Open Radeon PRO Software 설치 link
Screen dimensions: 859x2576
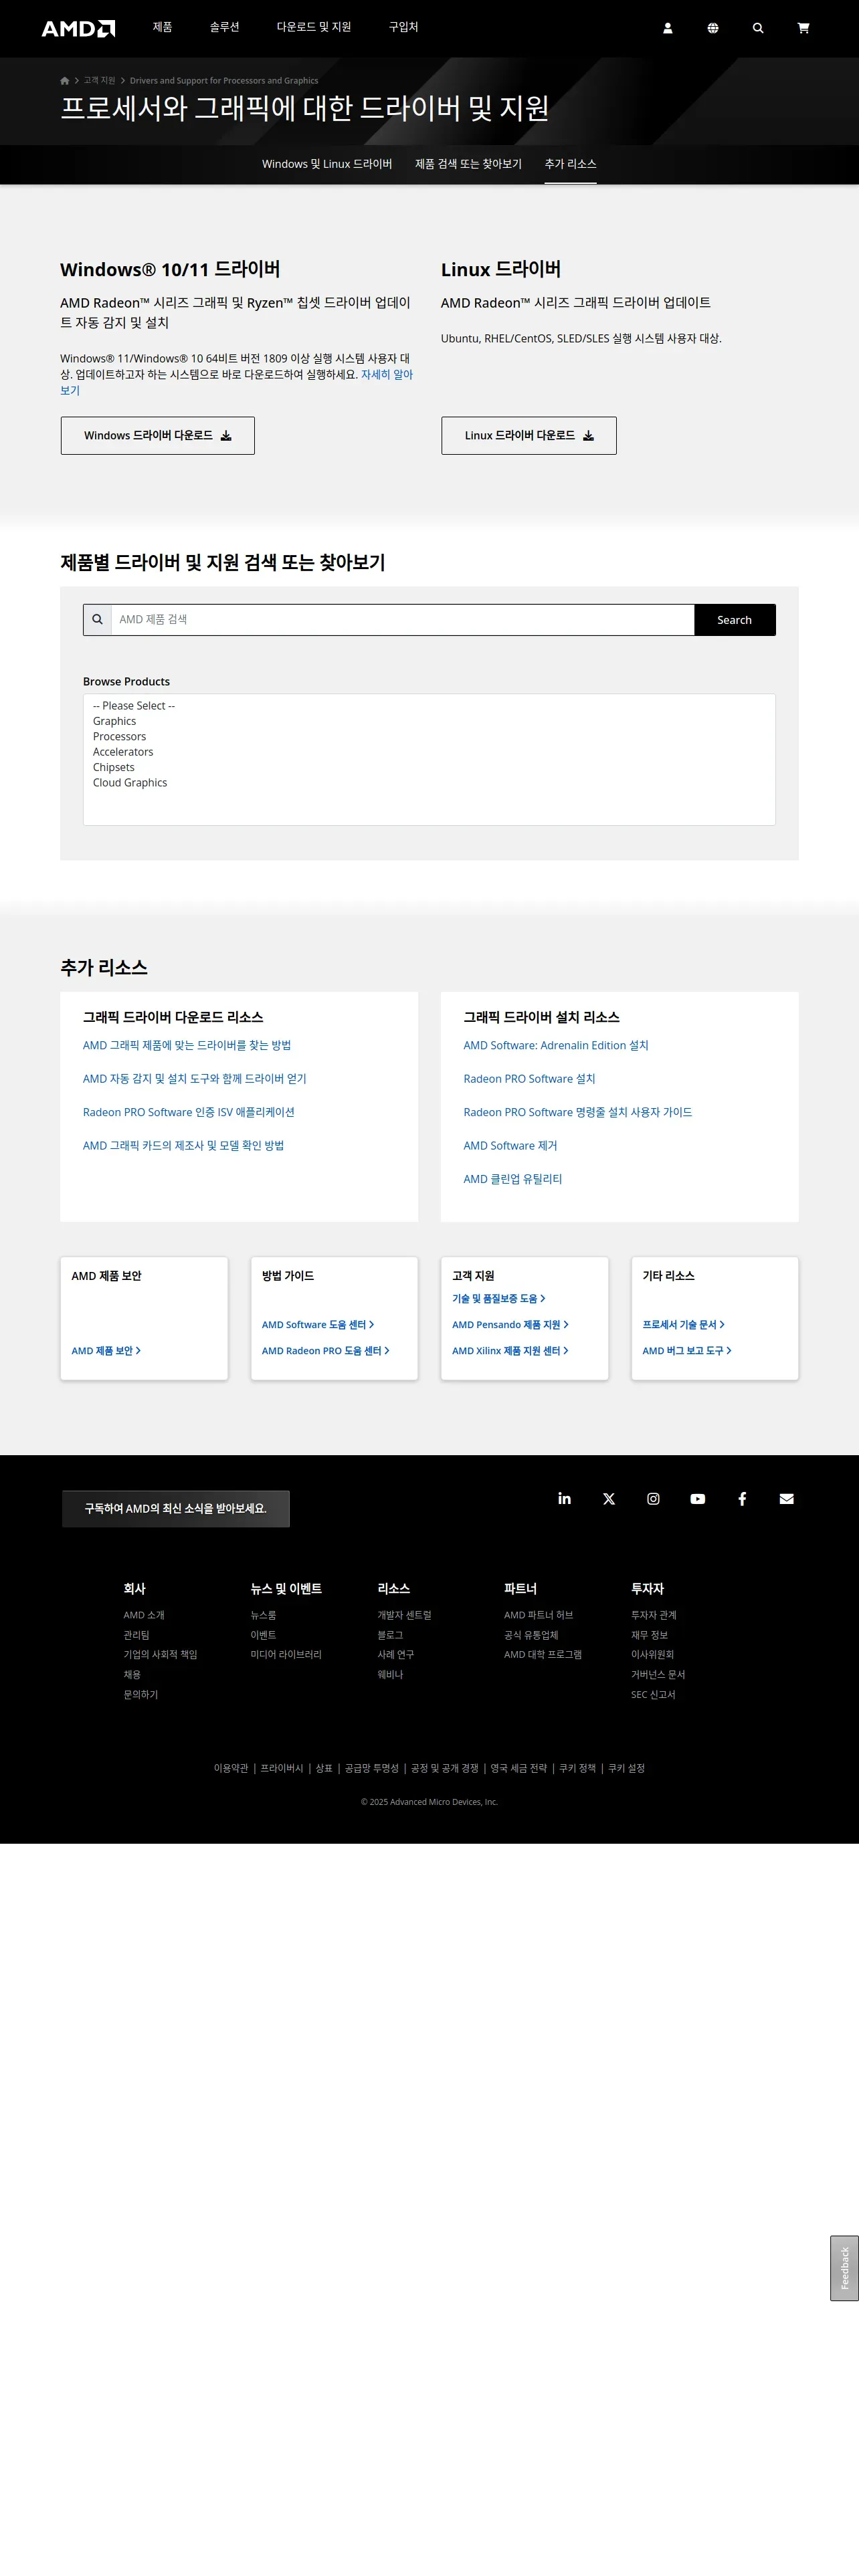point(529,1079)
